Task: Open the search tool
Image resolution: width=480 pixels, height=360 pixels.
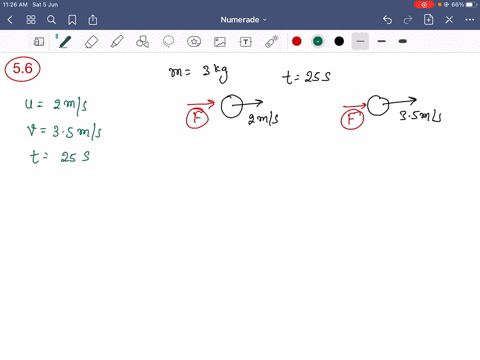Action: click(x=51, y=20)
